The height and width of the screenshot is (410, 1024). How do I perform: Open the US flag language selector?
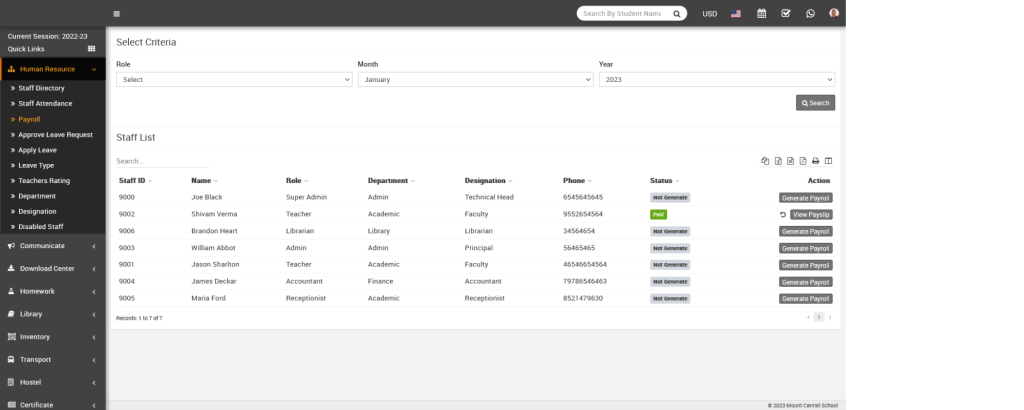(736, 14)
